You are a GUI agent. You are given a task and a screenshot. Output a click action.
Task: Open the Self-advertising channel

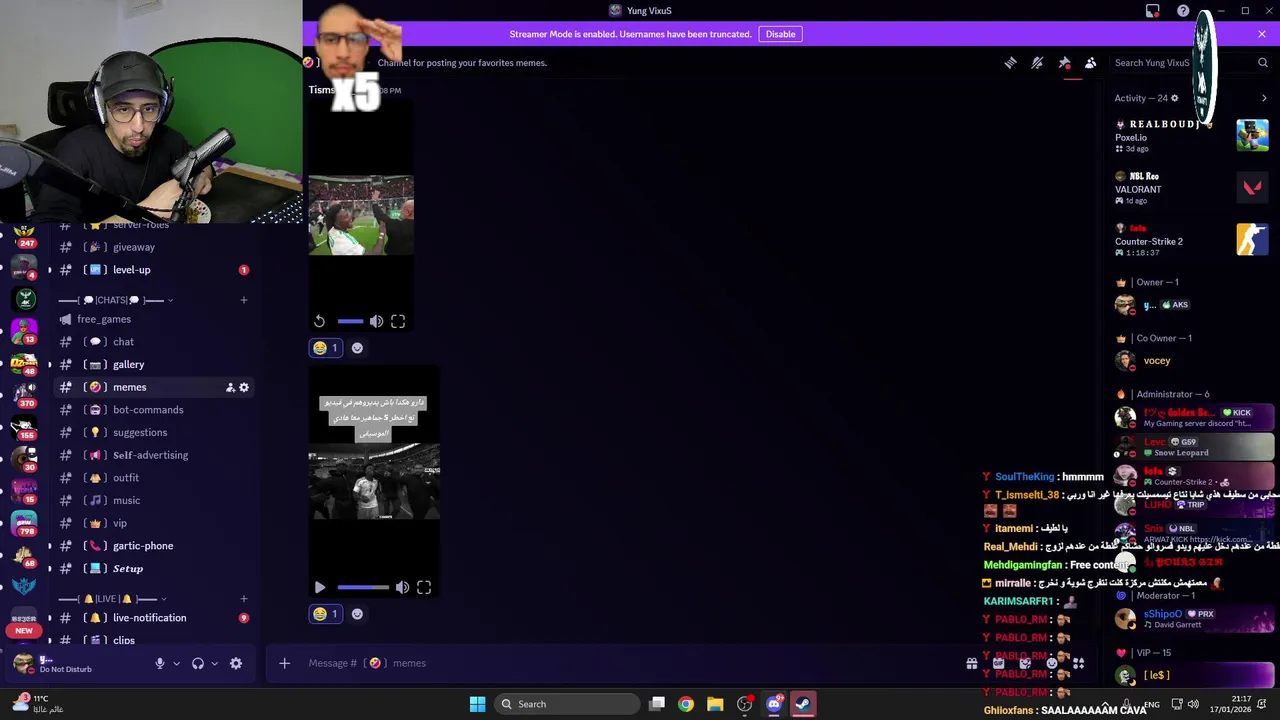click(150, 455)
